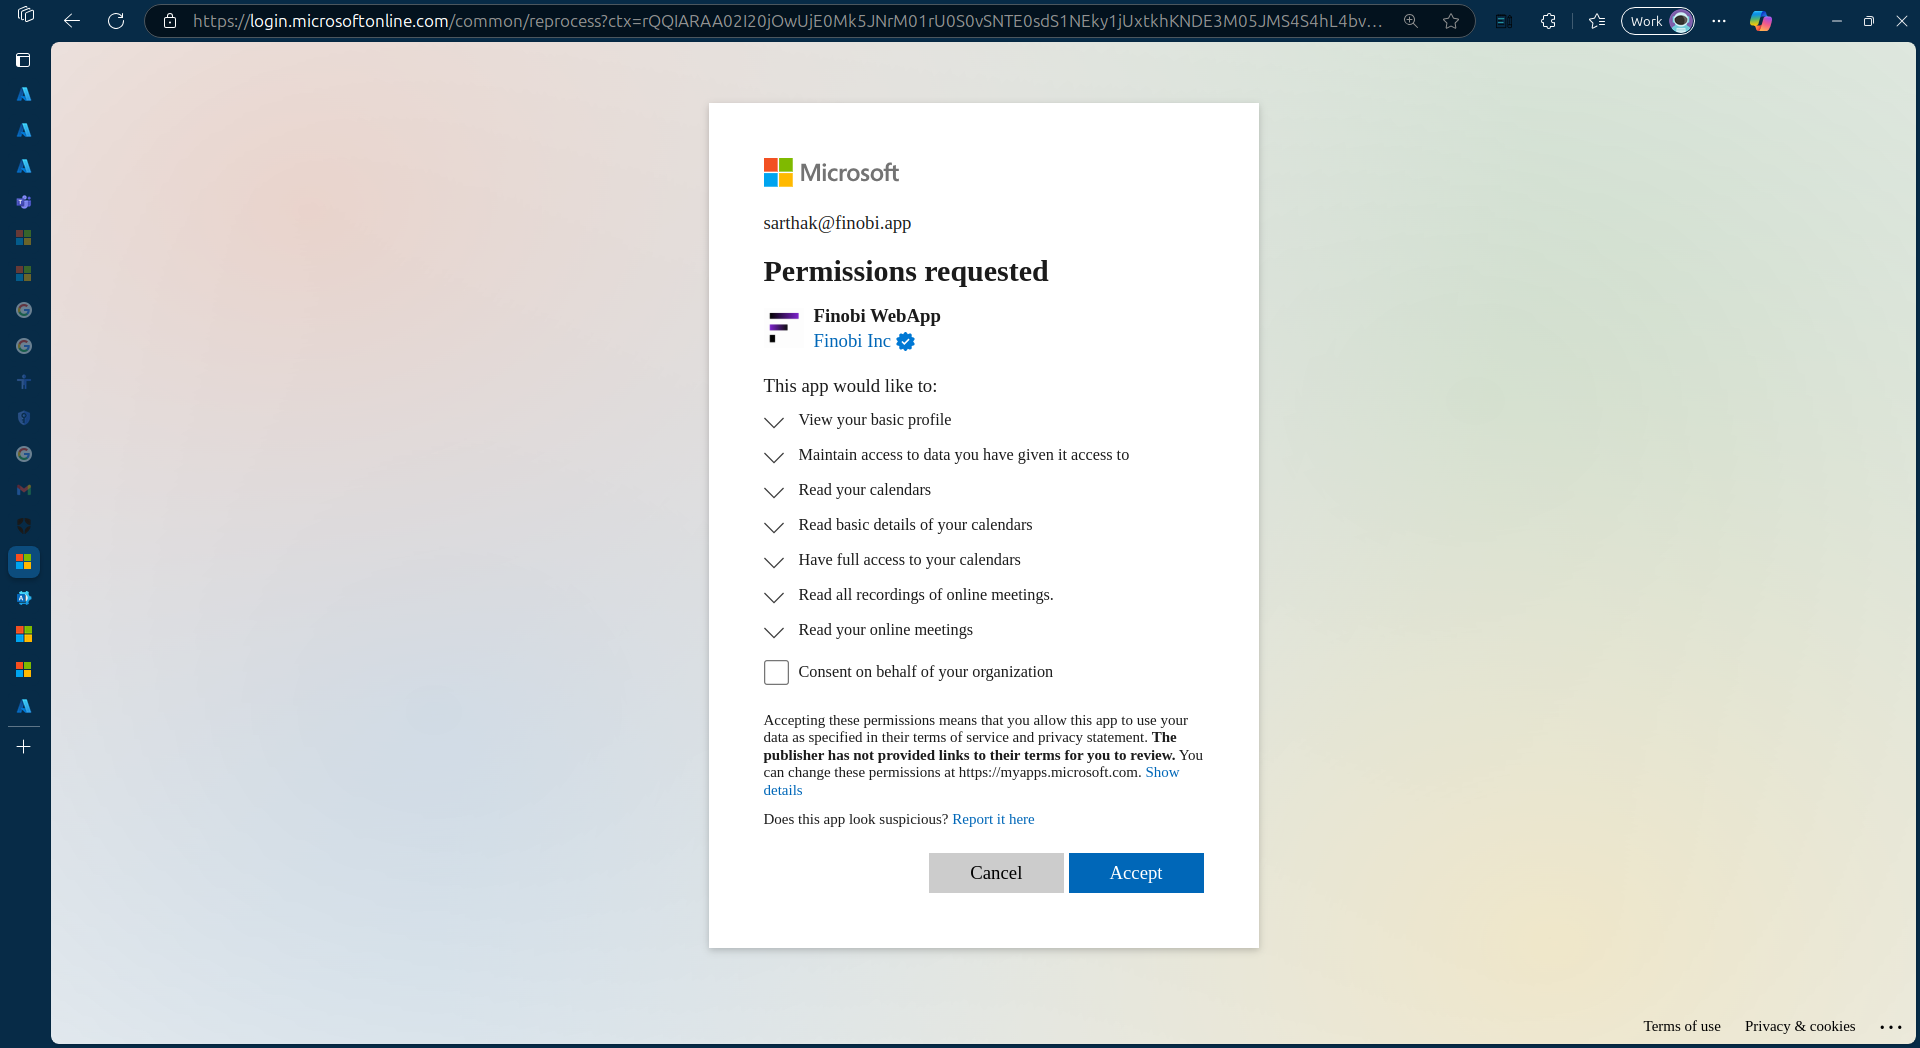Accept the requested permissions

coord(1136,873)
